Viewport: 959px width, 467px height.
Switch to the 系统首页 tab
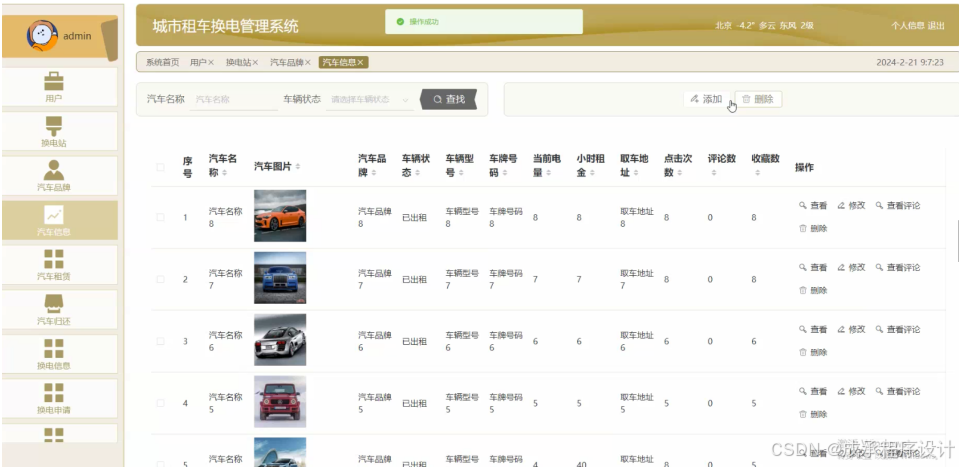pos(162,62)
